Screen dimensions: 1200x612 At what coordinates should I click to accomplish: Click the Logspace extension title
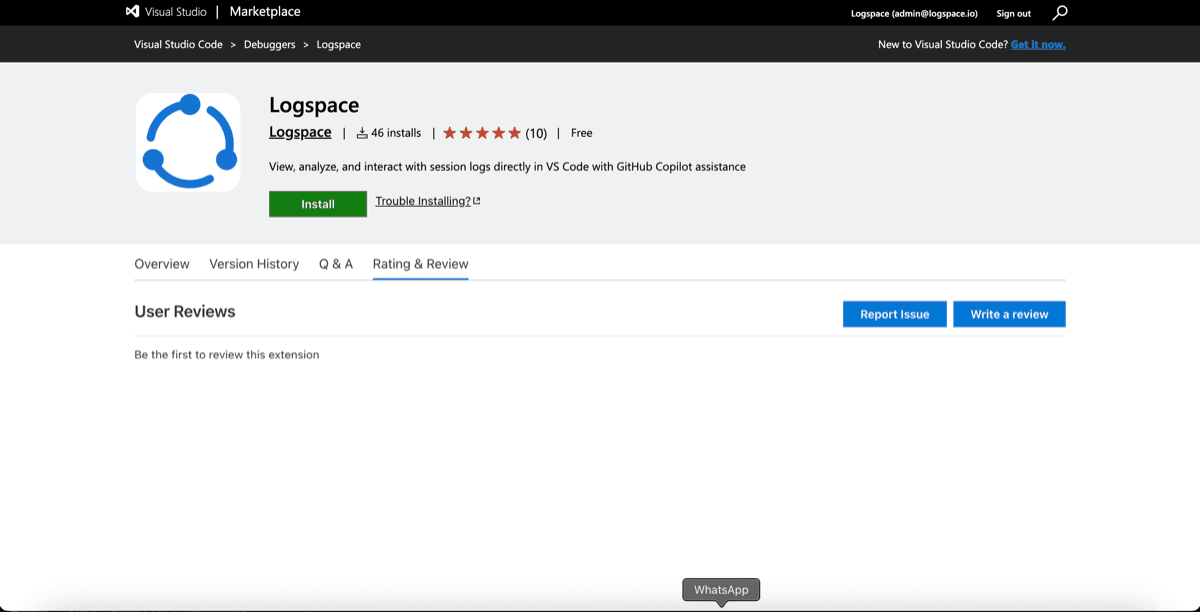coord(314,105)
